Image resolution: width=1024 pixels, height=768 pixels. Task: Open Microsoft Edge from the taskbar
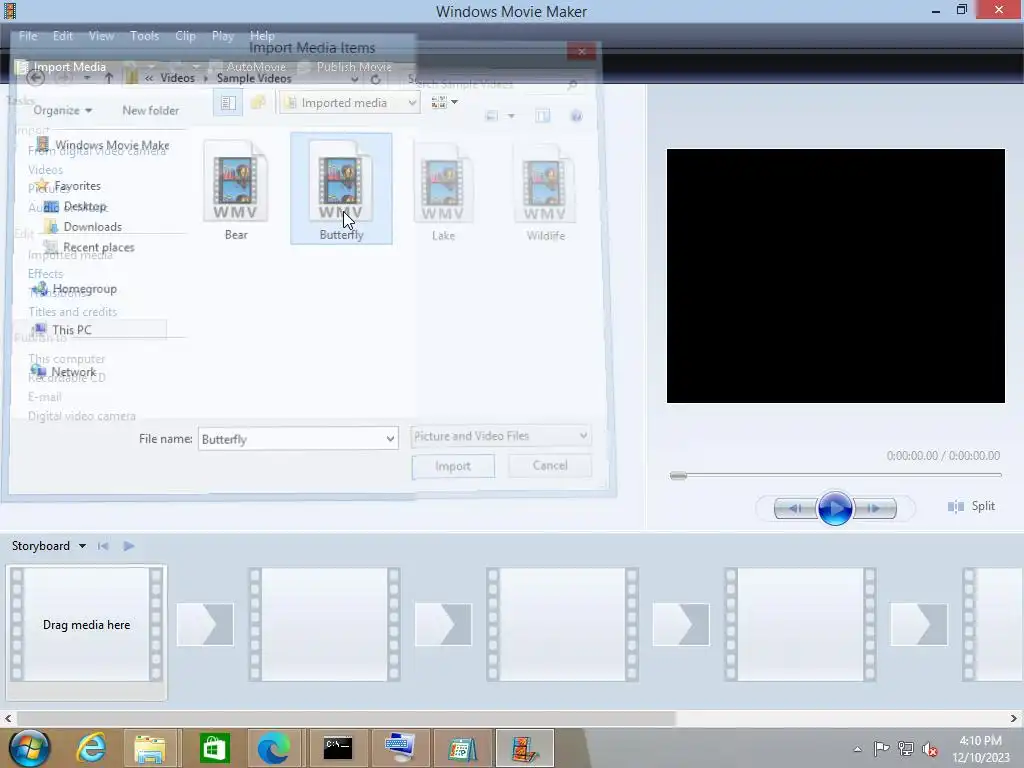273,748
